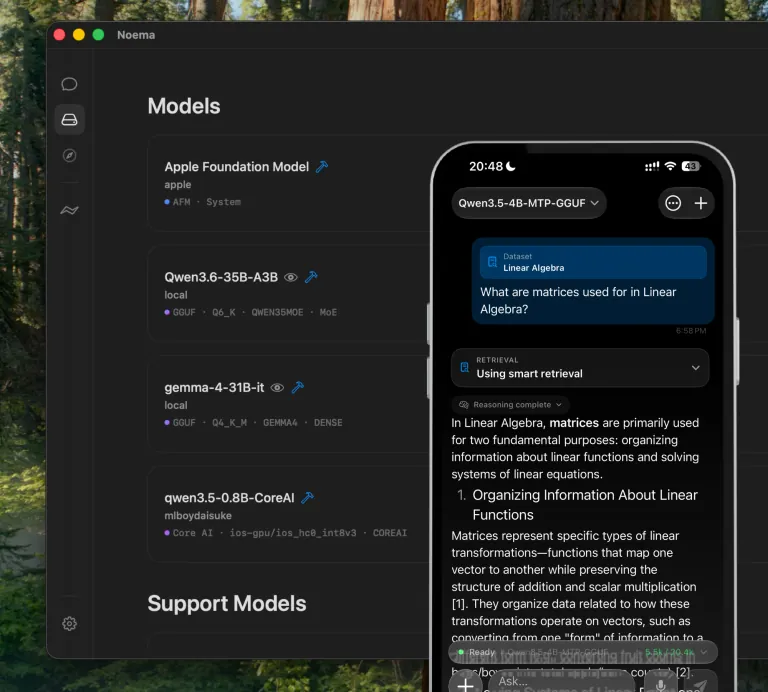Tap the plus attachment button by Ask field
This screenshot has width=768, height=692.
(x=465, y=684)
